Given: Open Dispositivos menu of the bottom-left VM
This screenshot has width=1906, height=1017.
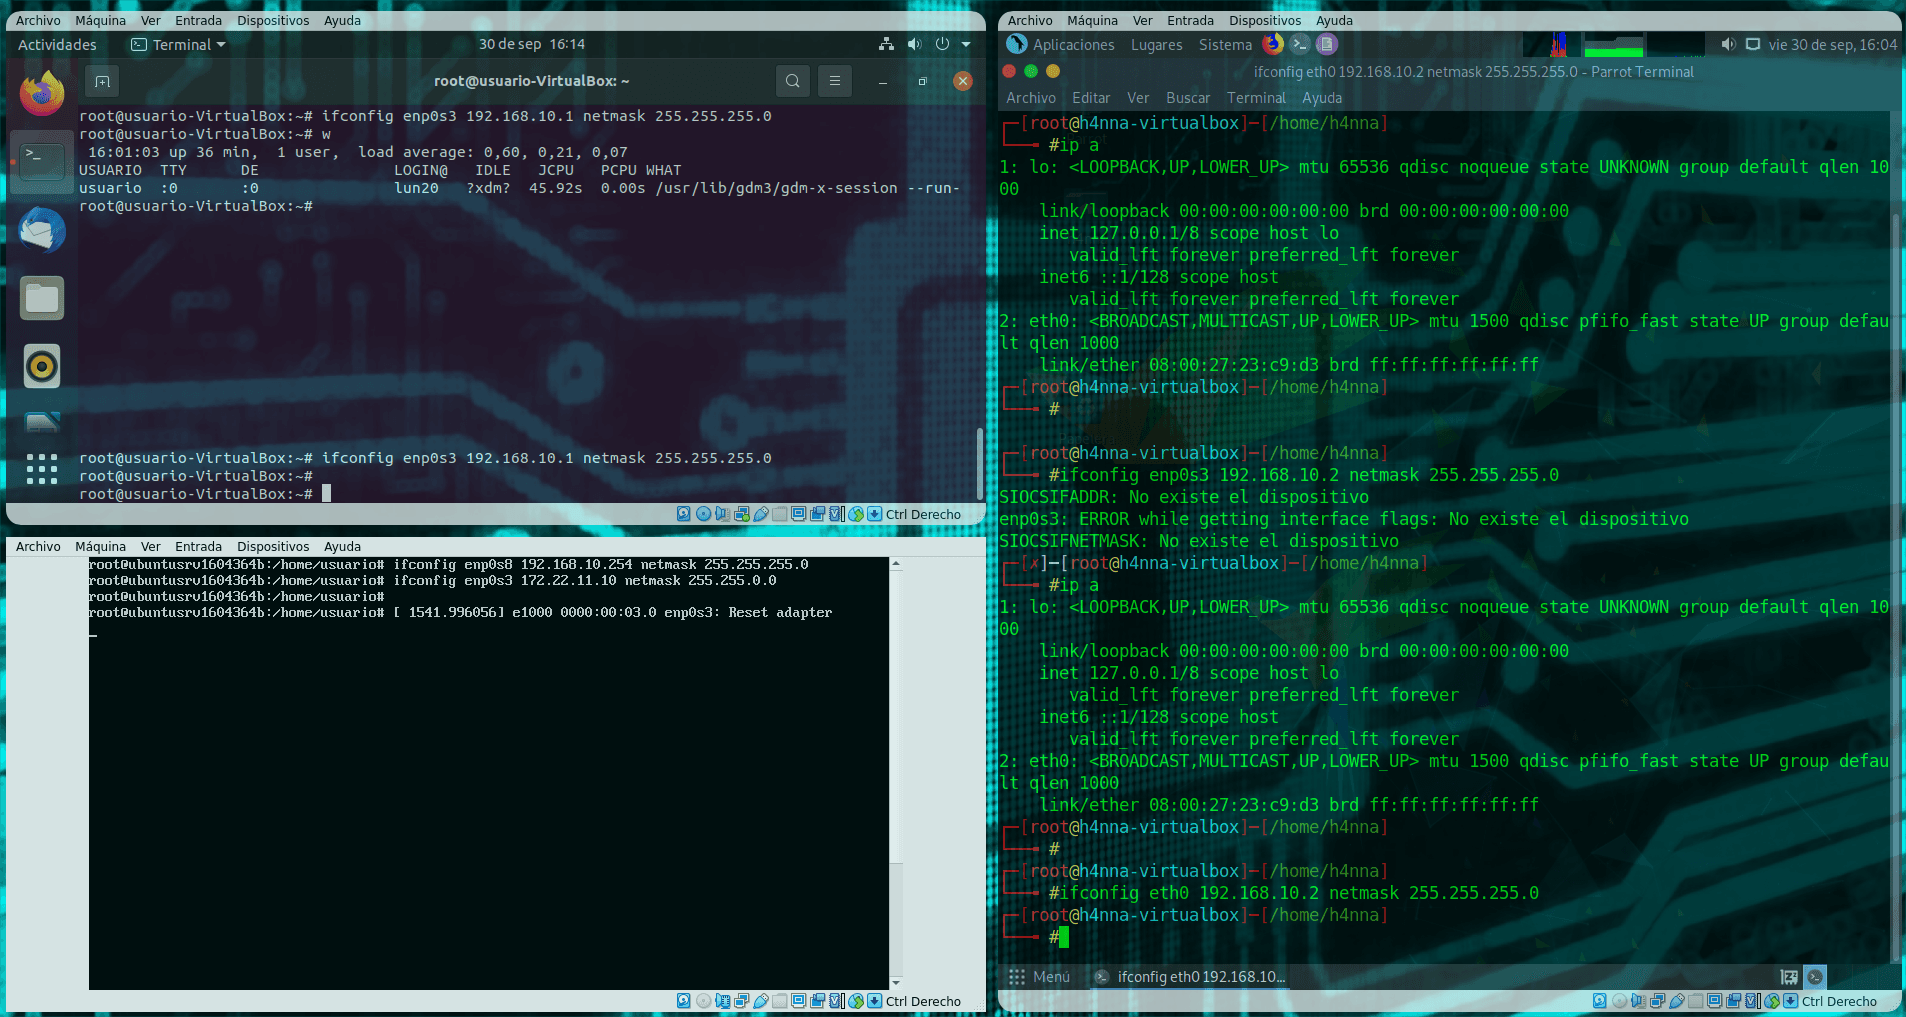Looking at the screenshot, I should pos(273,546).
